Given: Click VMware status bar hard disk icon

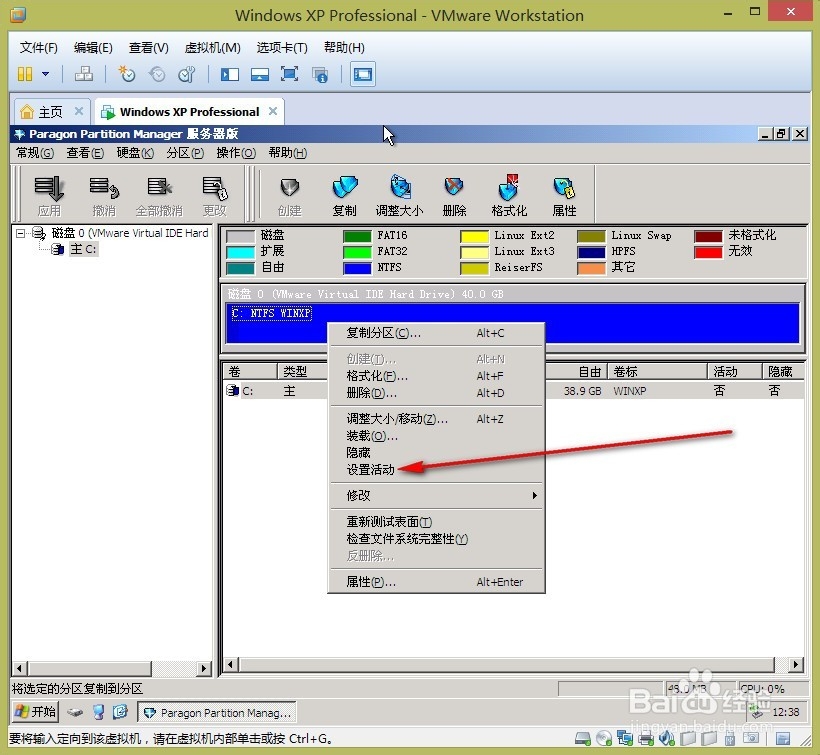Looking at the screenshot, I should pos(582,738).
